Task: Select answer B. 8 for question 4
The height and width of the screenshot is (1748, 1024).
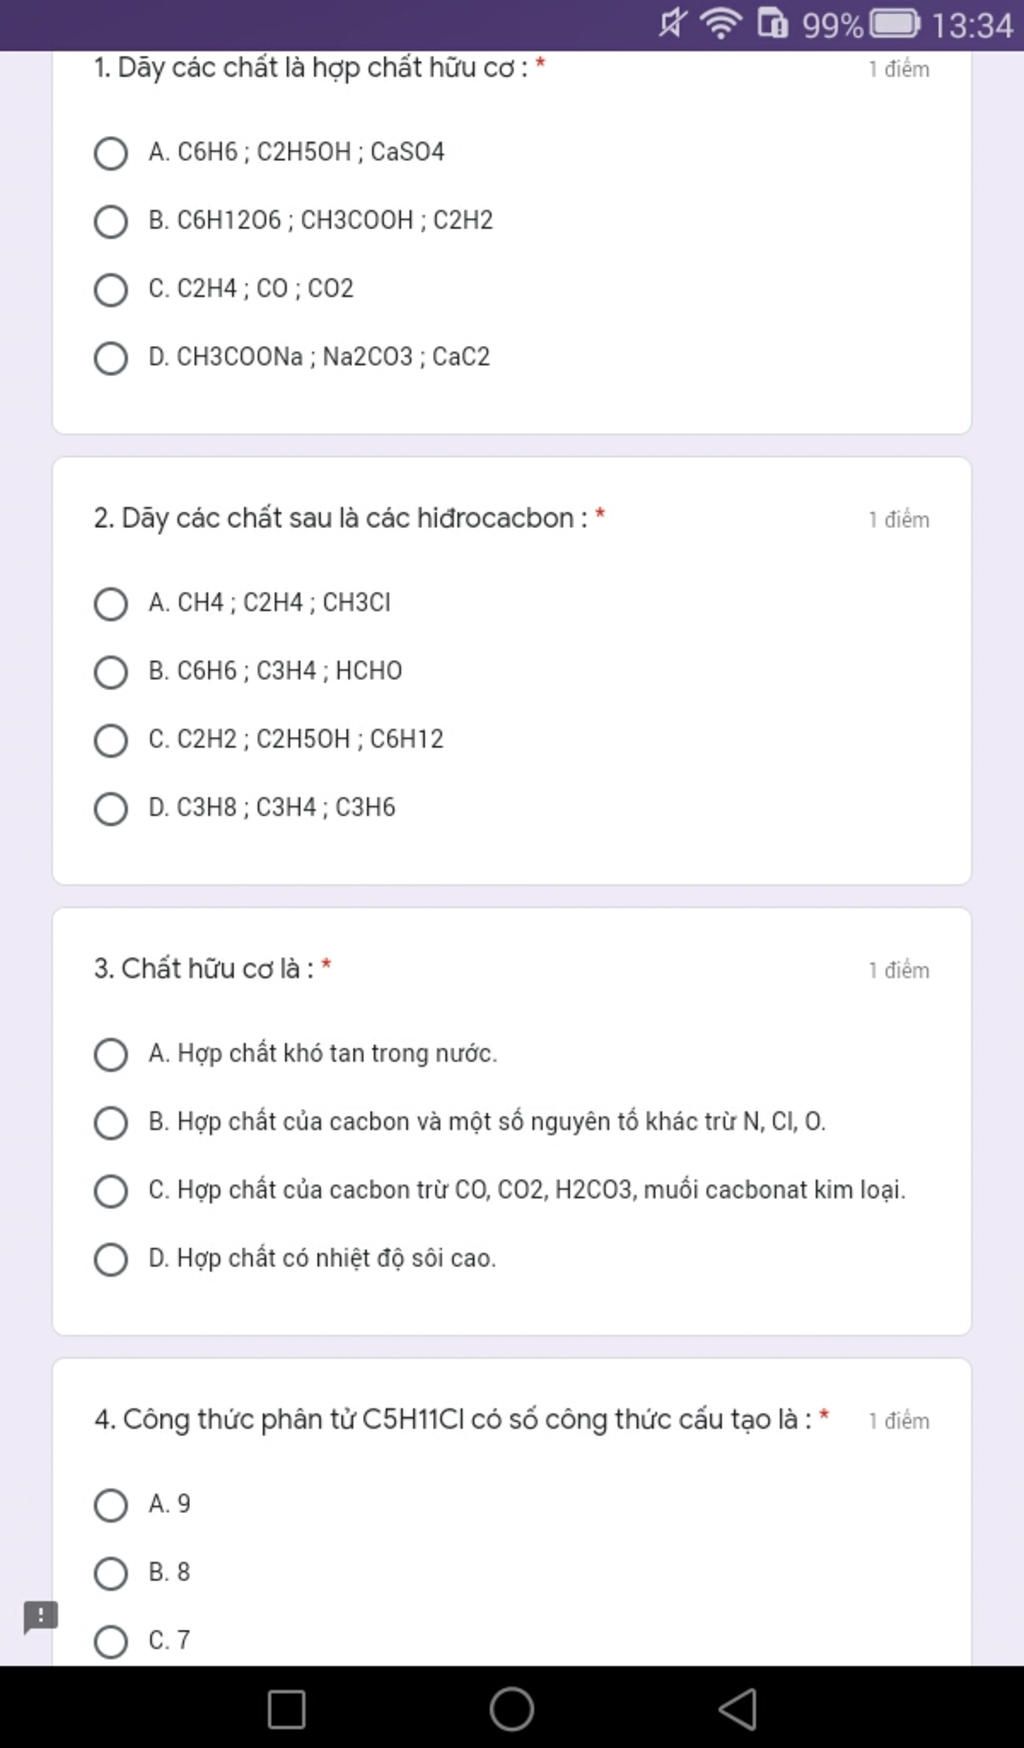Action: (x=141, y=1573)
